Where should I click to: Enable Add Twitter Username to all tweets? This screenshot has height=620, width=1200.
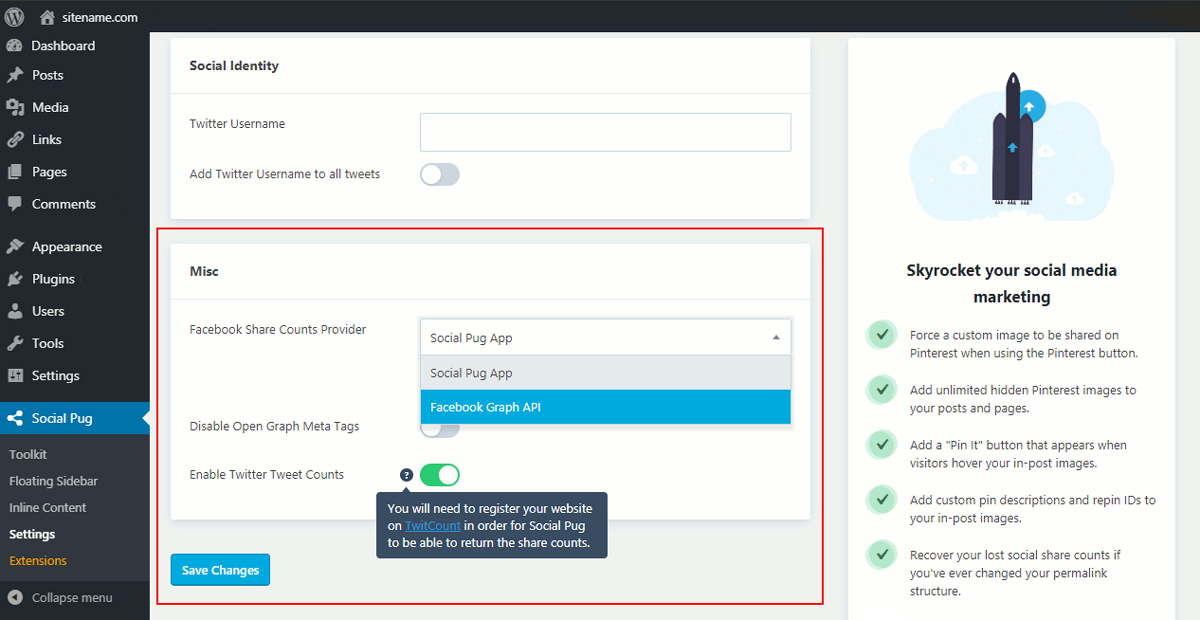pos(440,175)
